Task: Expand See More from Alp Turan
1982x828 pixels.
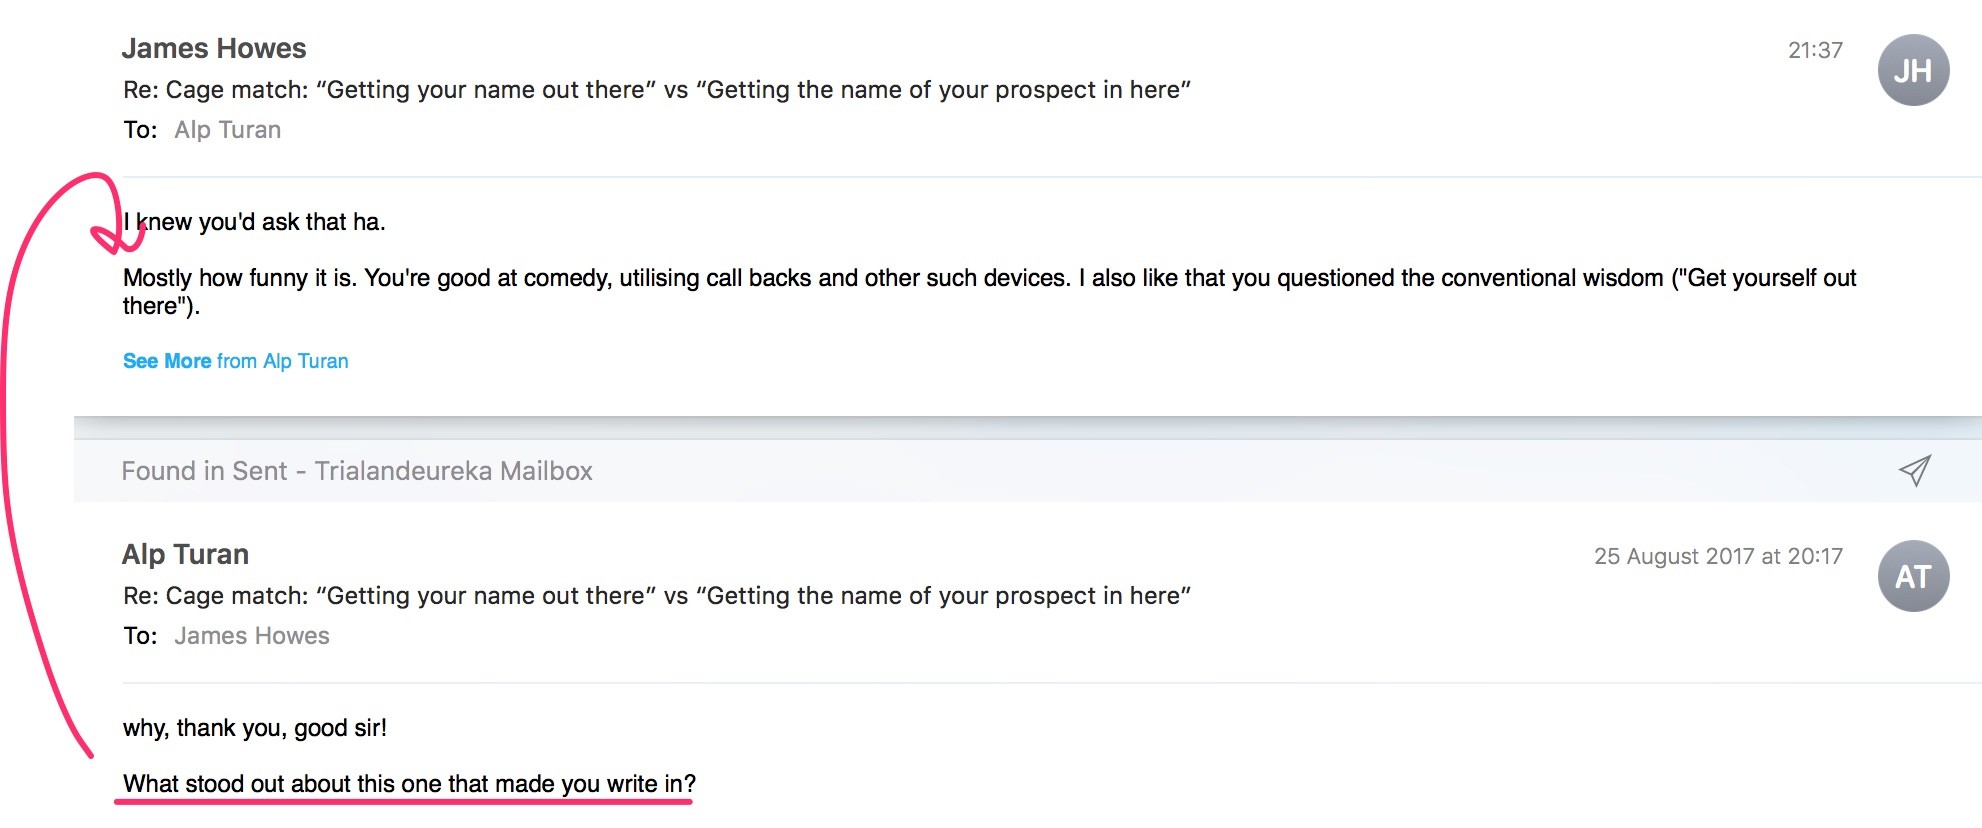Action: tap(235, 361)
